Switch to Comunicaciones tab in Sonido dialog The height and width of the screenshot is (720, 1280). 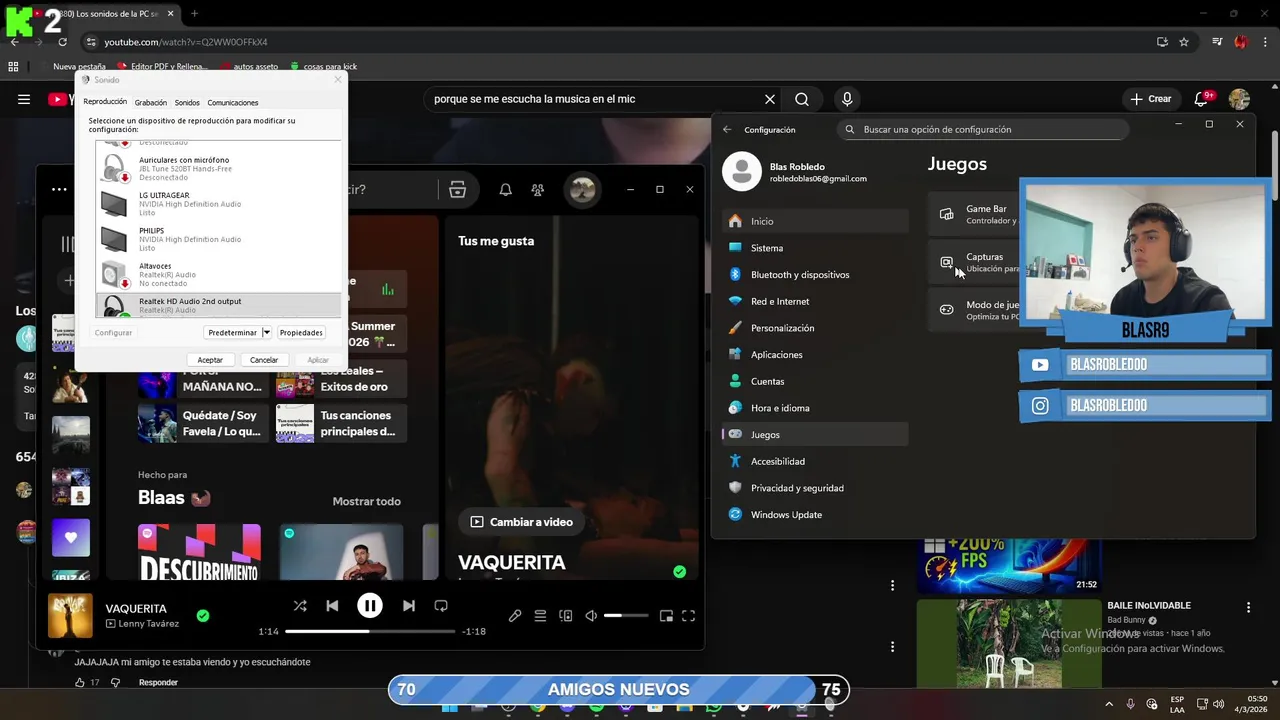click(233, 103)
